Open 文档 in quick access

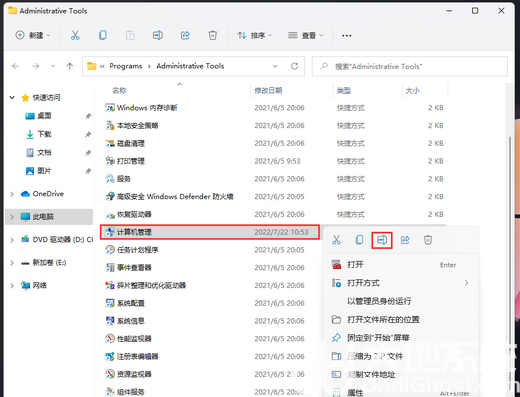44,152
